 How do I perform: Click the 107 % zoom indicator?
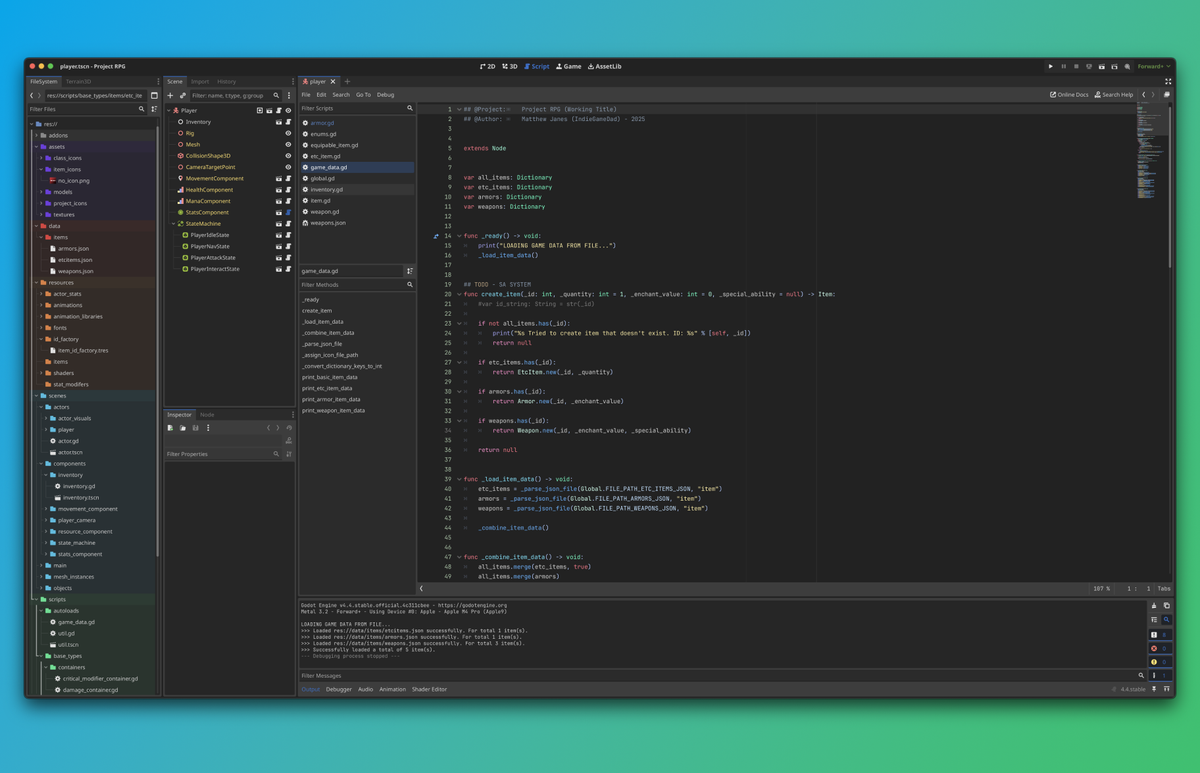[x=1101, y=589]
